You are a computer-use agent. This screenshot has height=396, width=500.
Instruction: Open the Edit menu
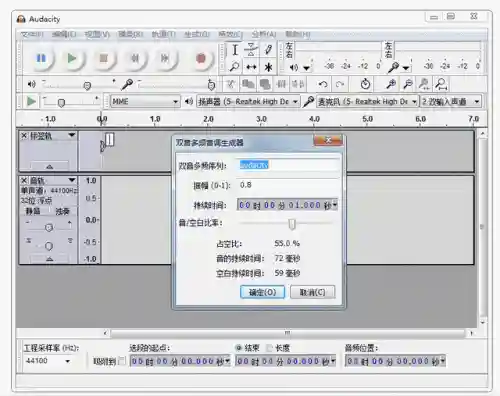[64, 34]
